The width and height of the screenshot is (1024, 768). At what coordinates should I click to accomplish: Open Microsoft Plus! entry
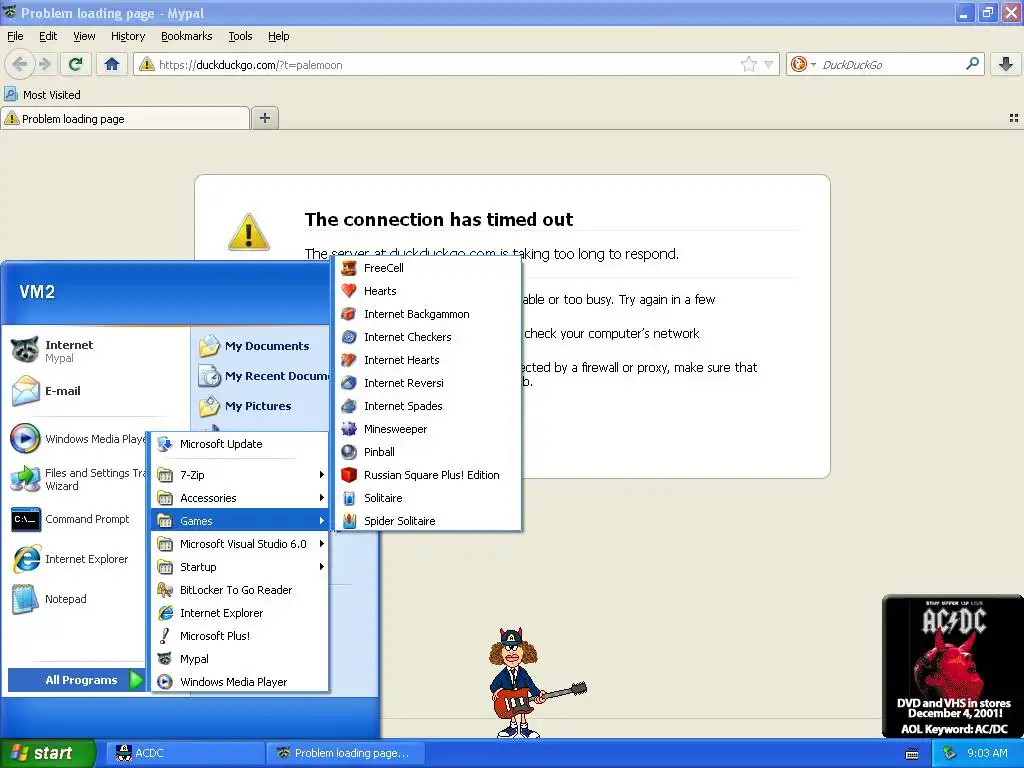(240, 635)
